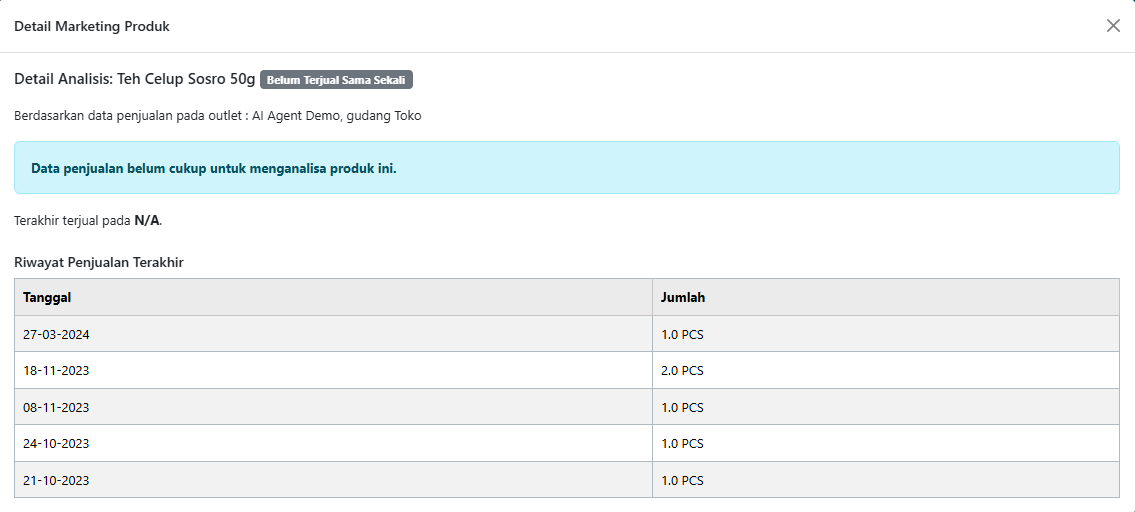The image size is (1135, 512).
Task: Select the 08-11-2023 date cell
Action: click(56, 407)
